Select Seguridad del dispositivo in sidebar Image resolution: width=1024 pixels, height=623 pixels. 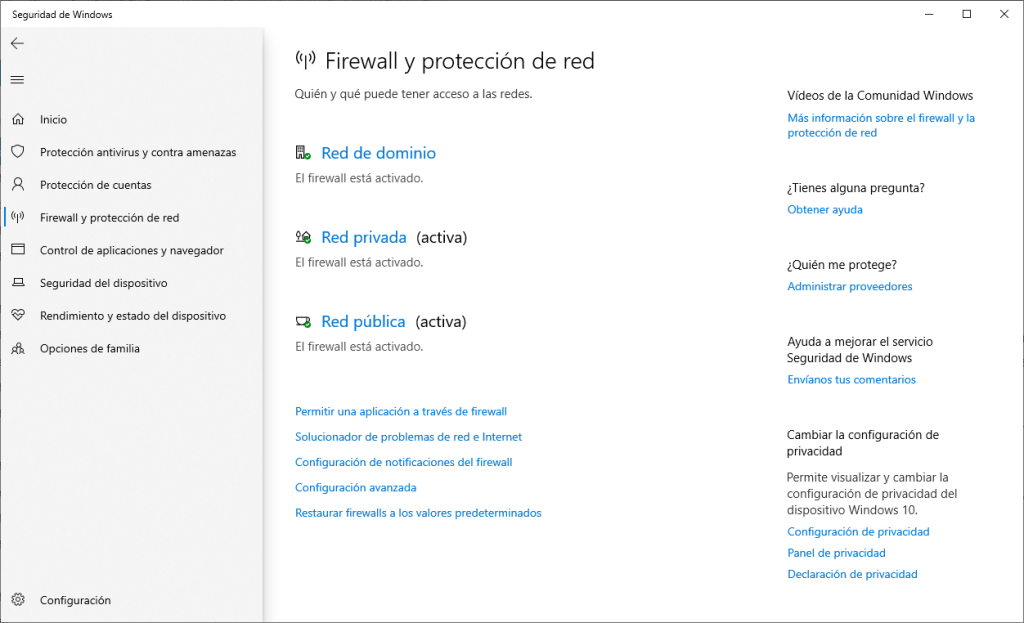pos(103,283)
